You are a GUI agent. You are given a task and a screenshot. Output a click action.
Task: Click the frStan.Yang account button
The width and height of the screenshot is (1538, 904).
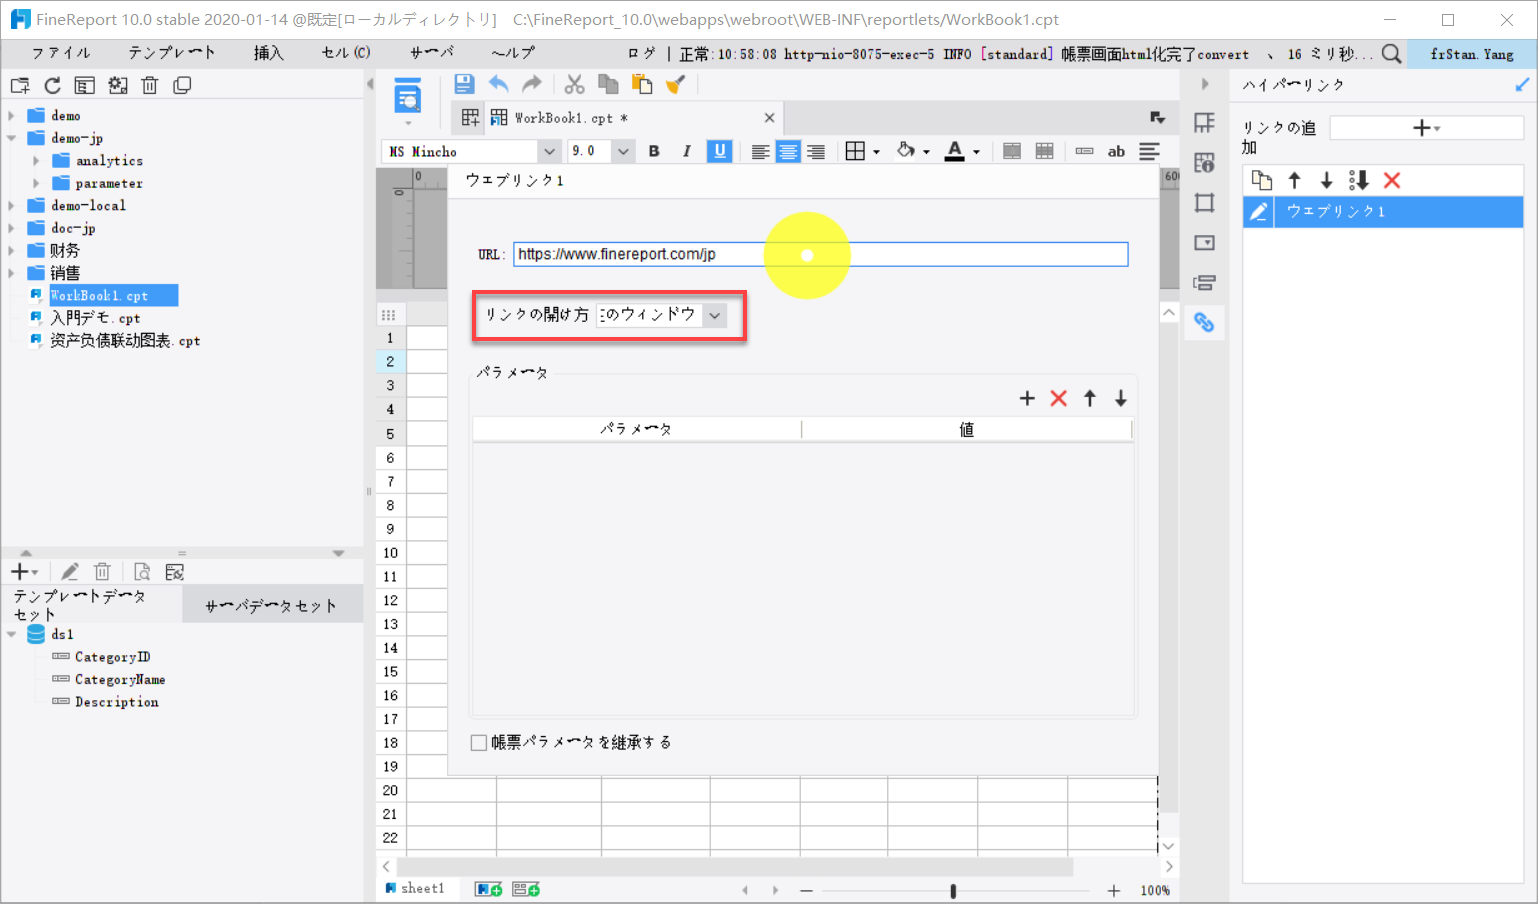point(1471,54)
